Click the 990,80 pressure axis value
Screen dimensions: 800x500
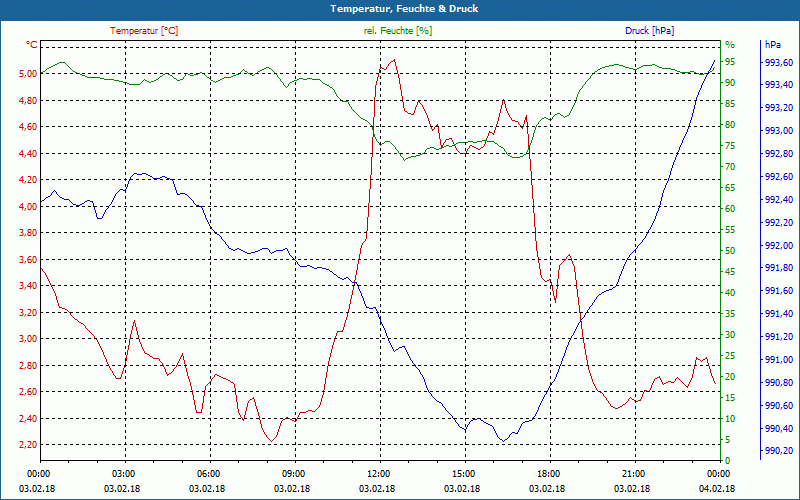tap(779, 382)
